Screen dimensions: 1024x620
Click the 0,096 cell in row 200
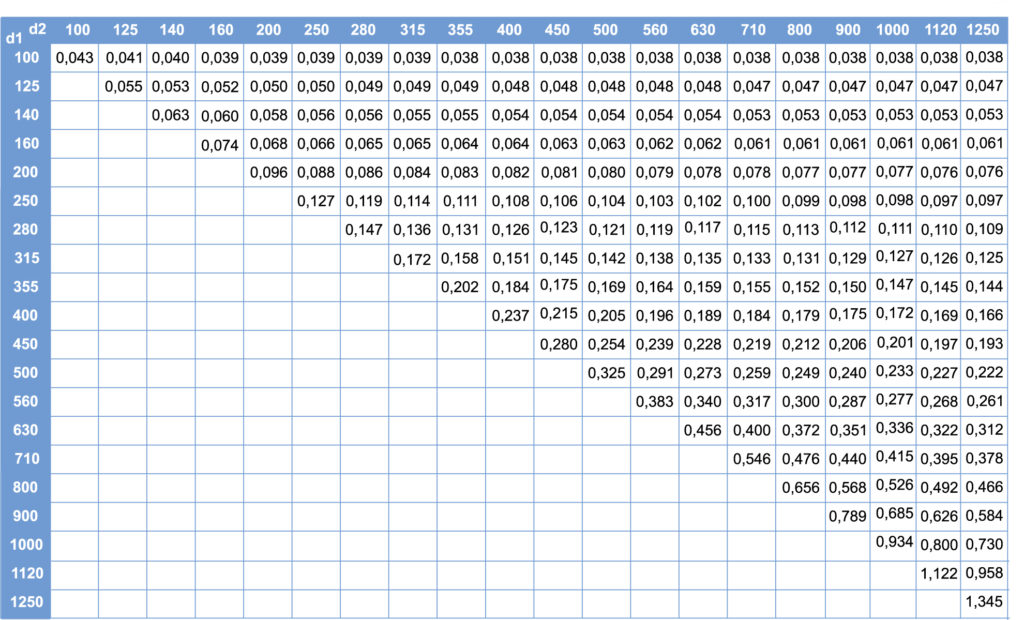268,172
